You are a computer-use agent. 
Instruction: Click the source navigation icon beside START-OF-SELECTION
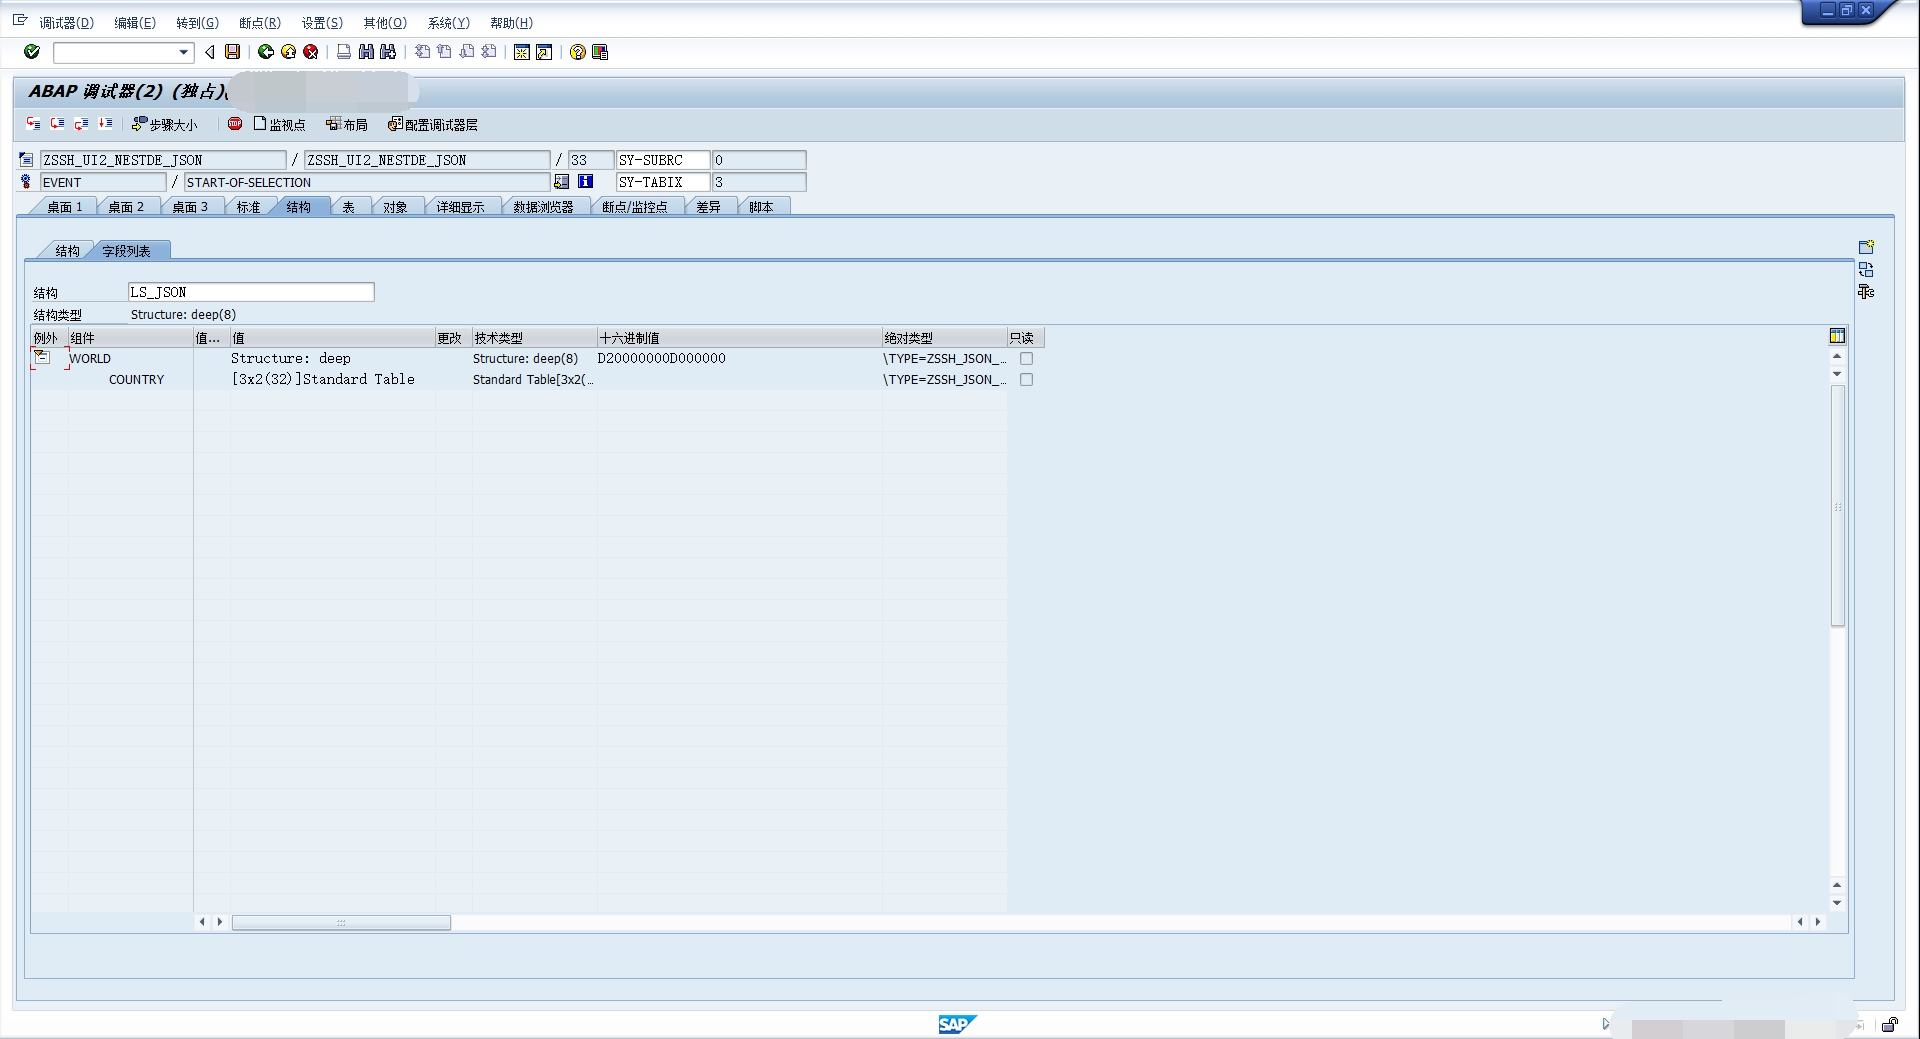tap(562, 182)
